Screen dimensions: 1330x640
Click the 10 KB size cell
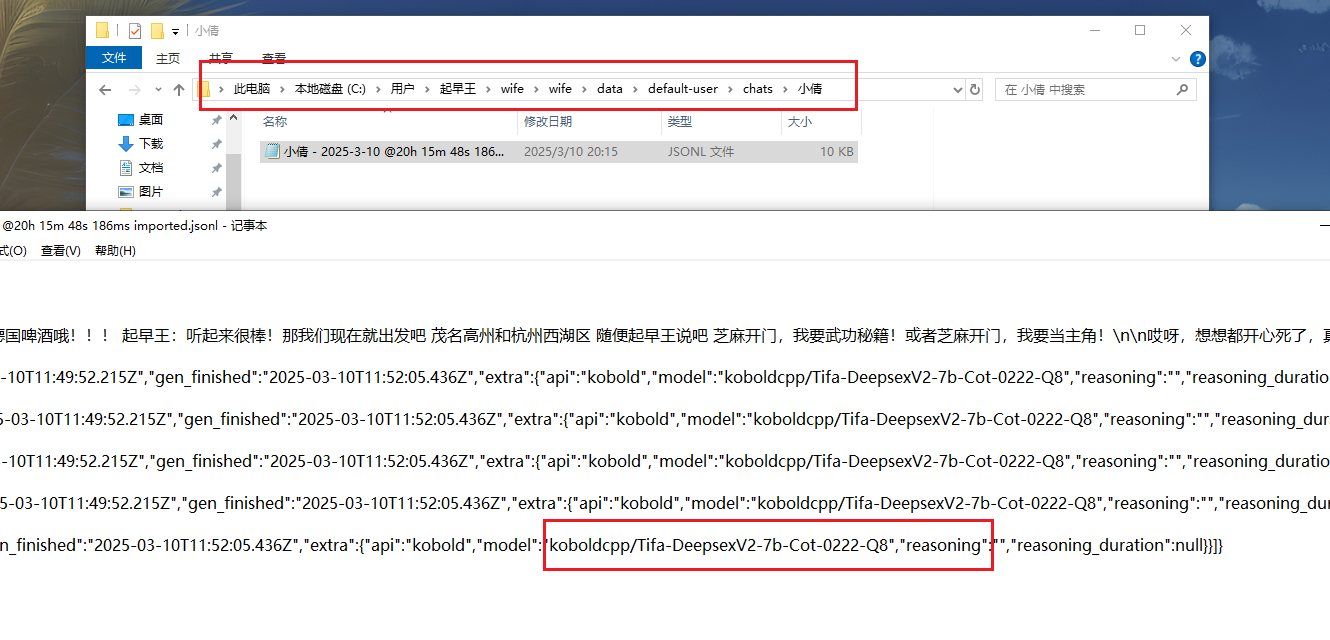837,152
